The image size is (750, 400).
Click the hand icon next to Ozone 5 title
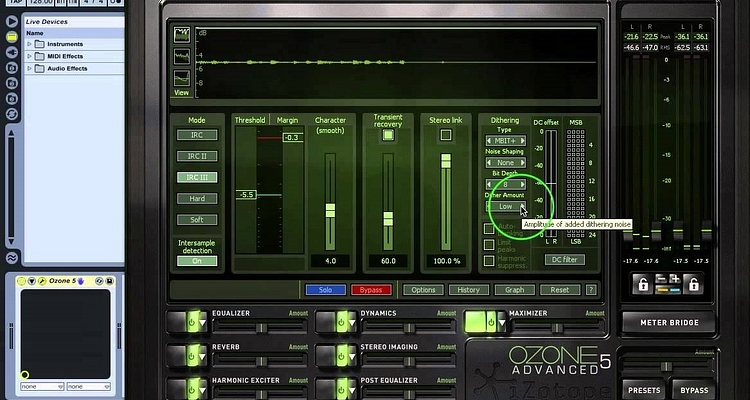pos(81,281)
